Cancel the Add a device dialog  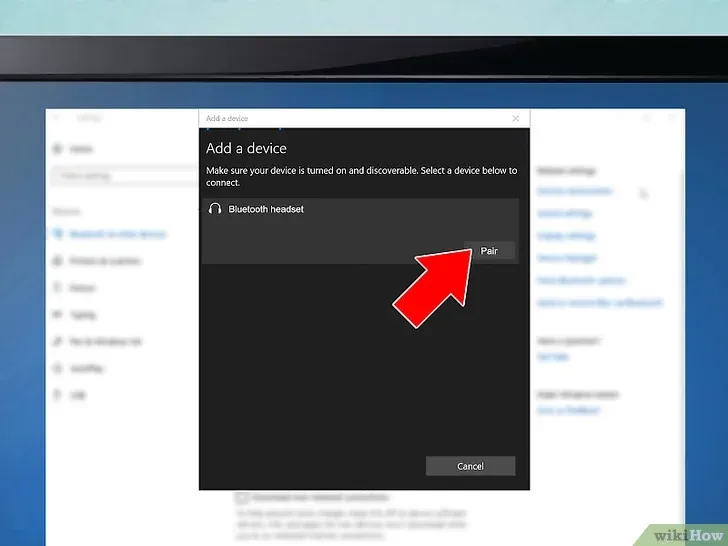(x=470, y=466)
